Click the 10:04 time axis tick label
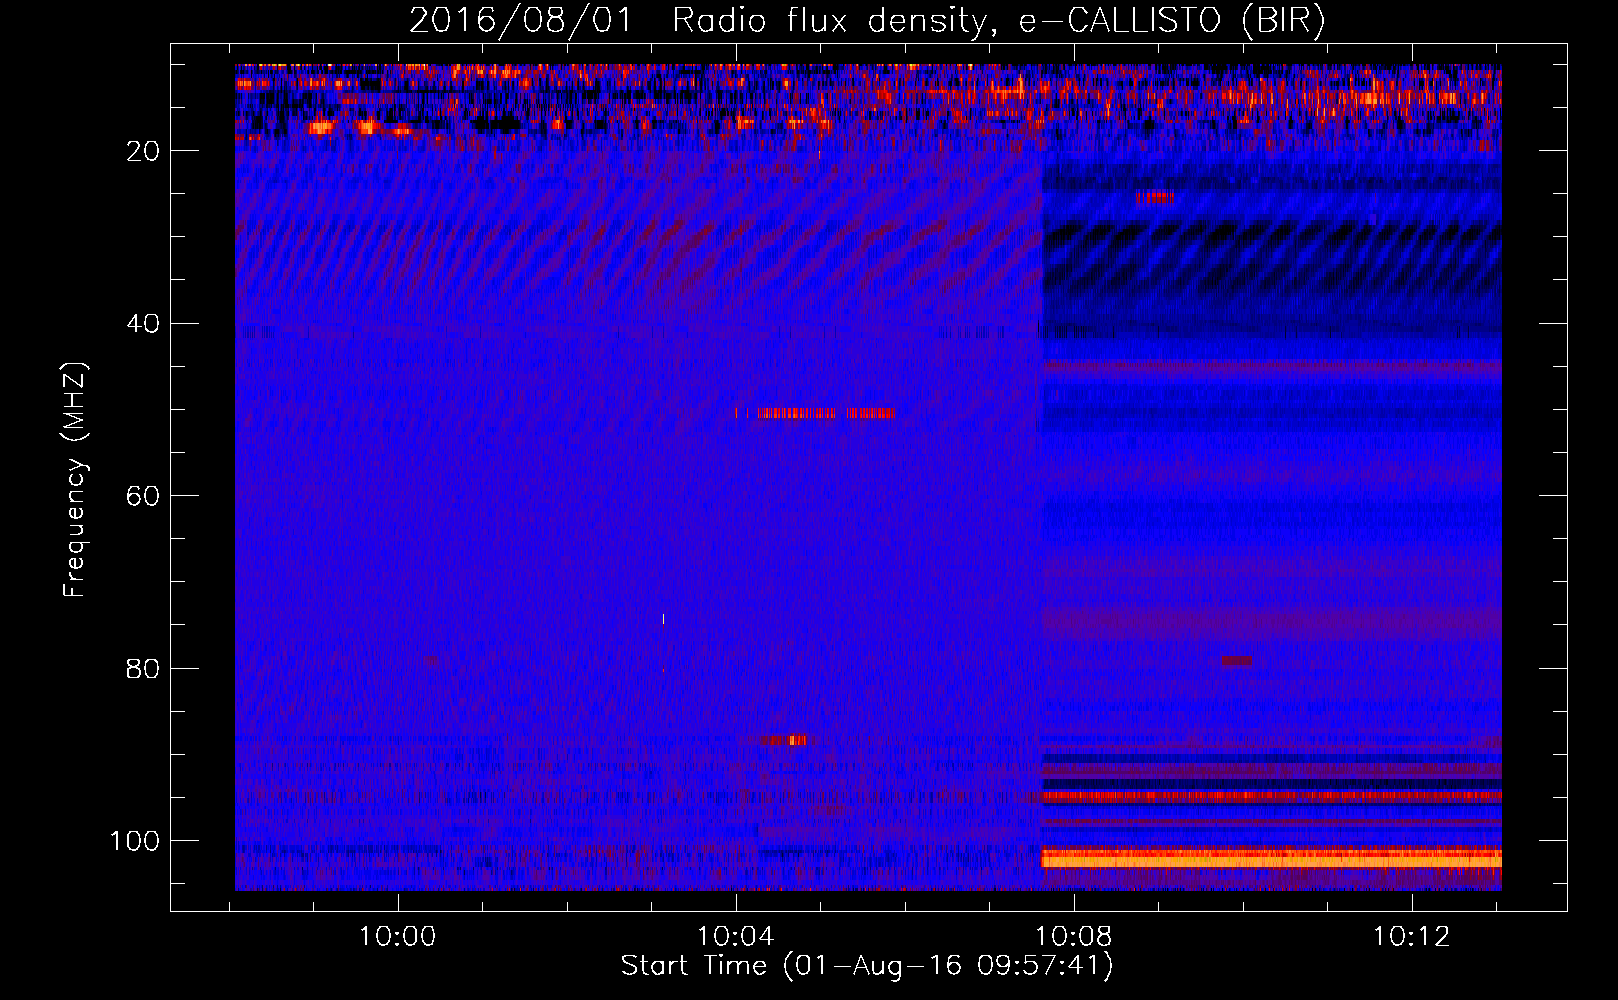Image resolution: width=1618 pixels, height=1000 pixels. (x=735, y=937)
